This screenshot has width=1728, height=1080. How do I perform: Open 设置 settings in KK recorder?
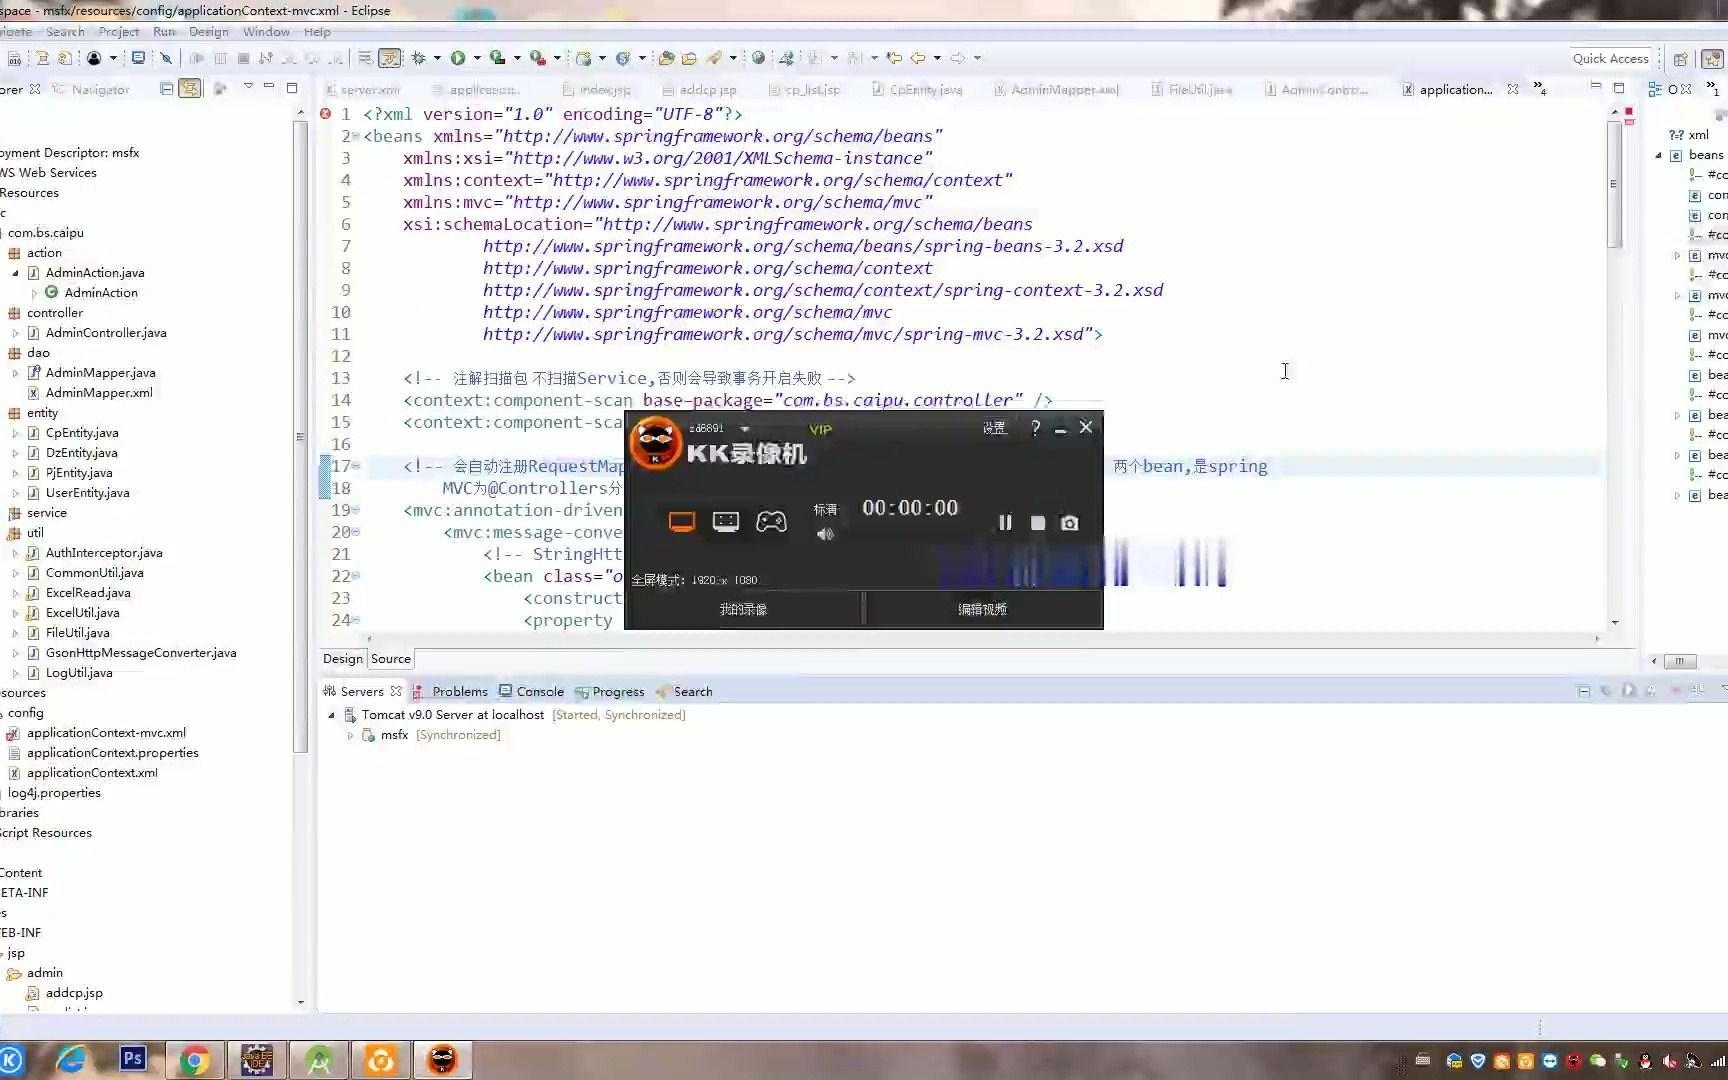pos(994,428)
